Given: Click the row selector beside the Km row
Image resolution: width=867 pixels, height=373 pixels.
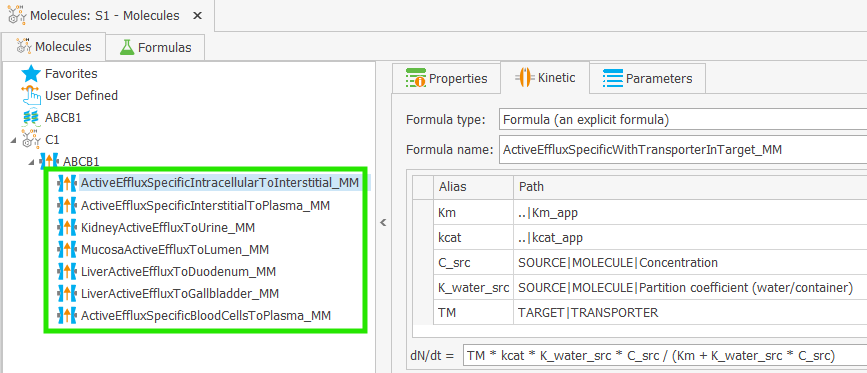Looking at the screenshot, I should click(423, 212).
